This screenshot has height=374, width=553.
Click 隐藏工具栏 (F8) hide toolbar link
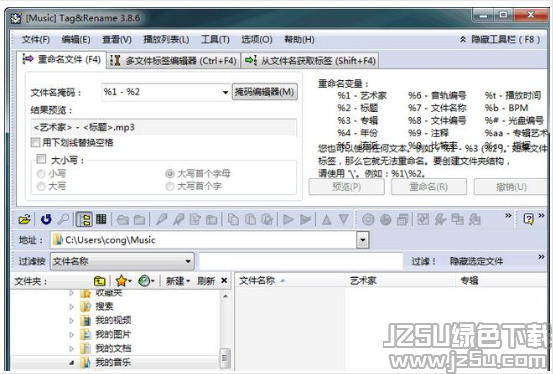point(500,40)
